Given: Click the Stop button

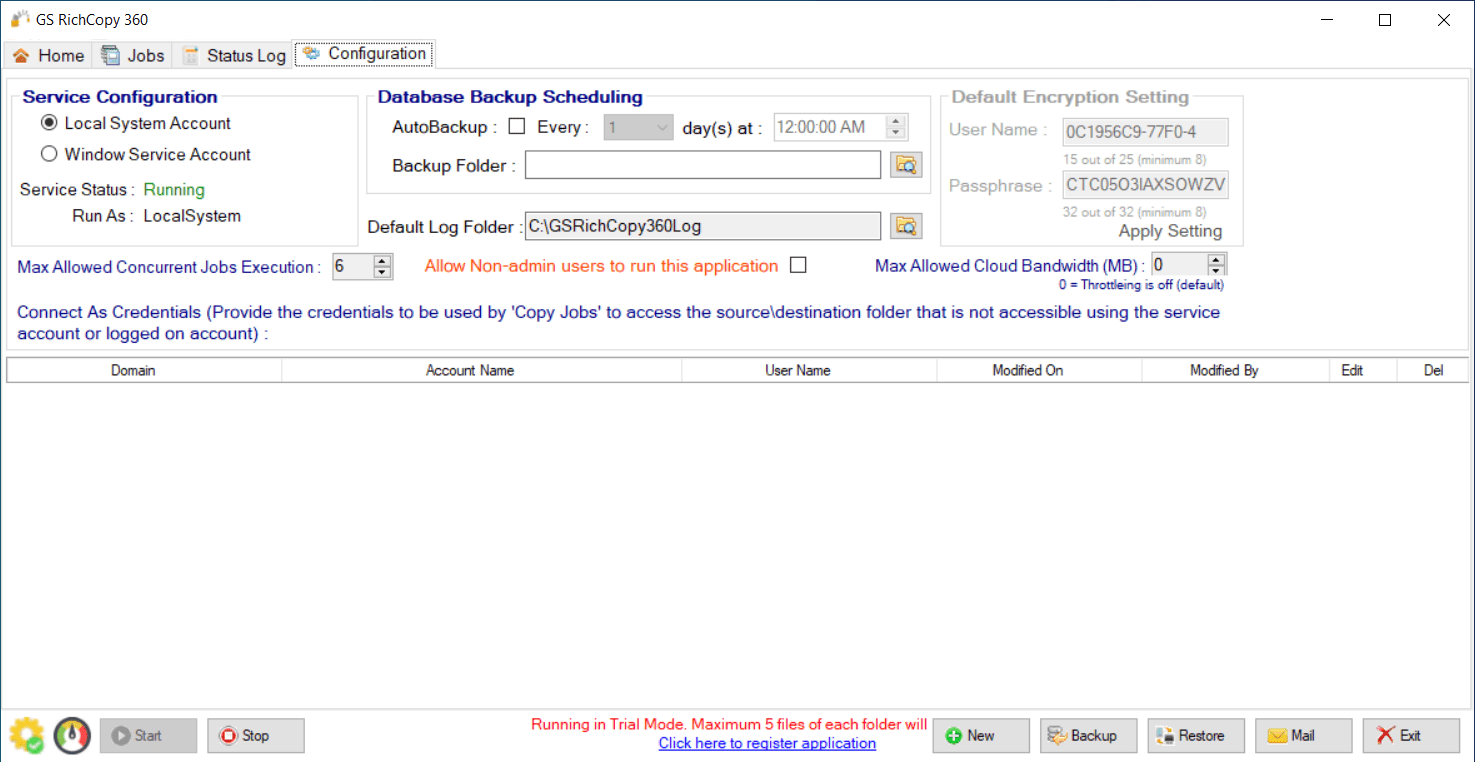Looking at the screenshot, I should pyautogui.click(x=256, y=736).
